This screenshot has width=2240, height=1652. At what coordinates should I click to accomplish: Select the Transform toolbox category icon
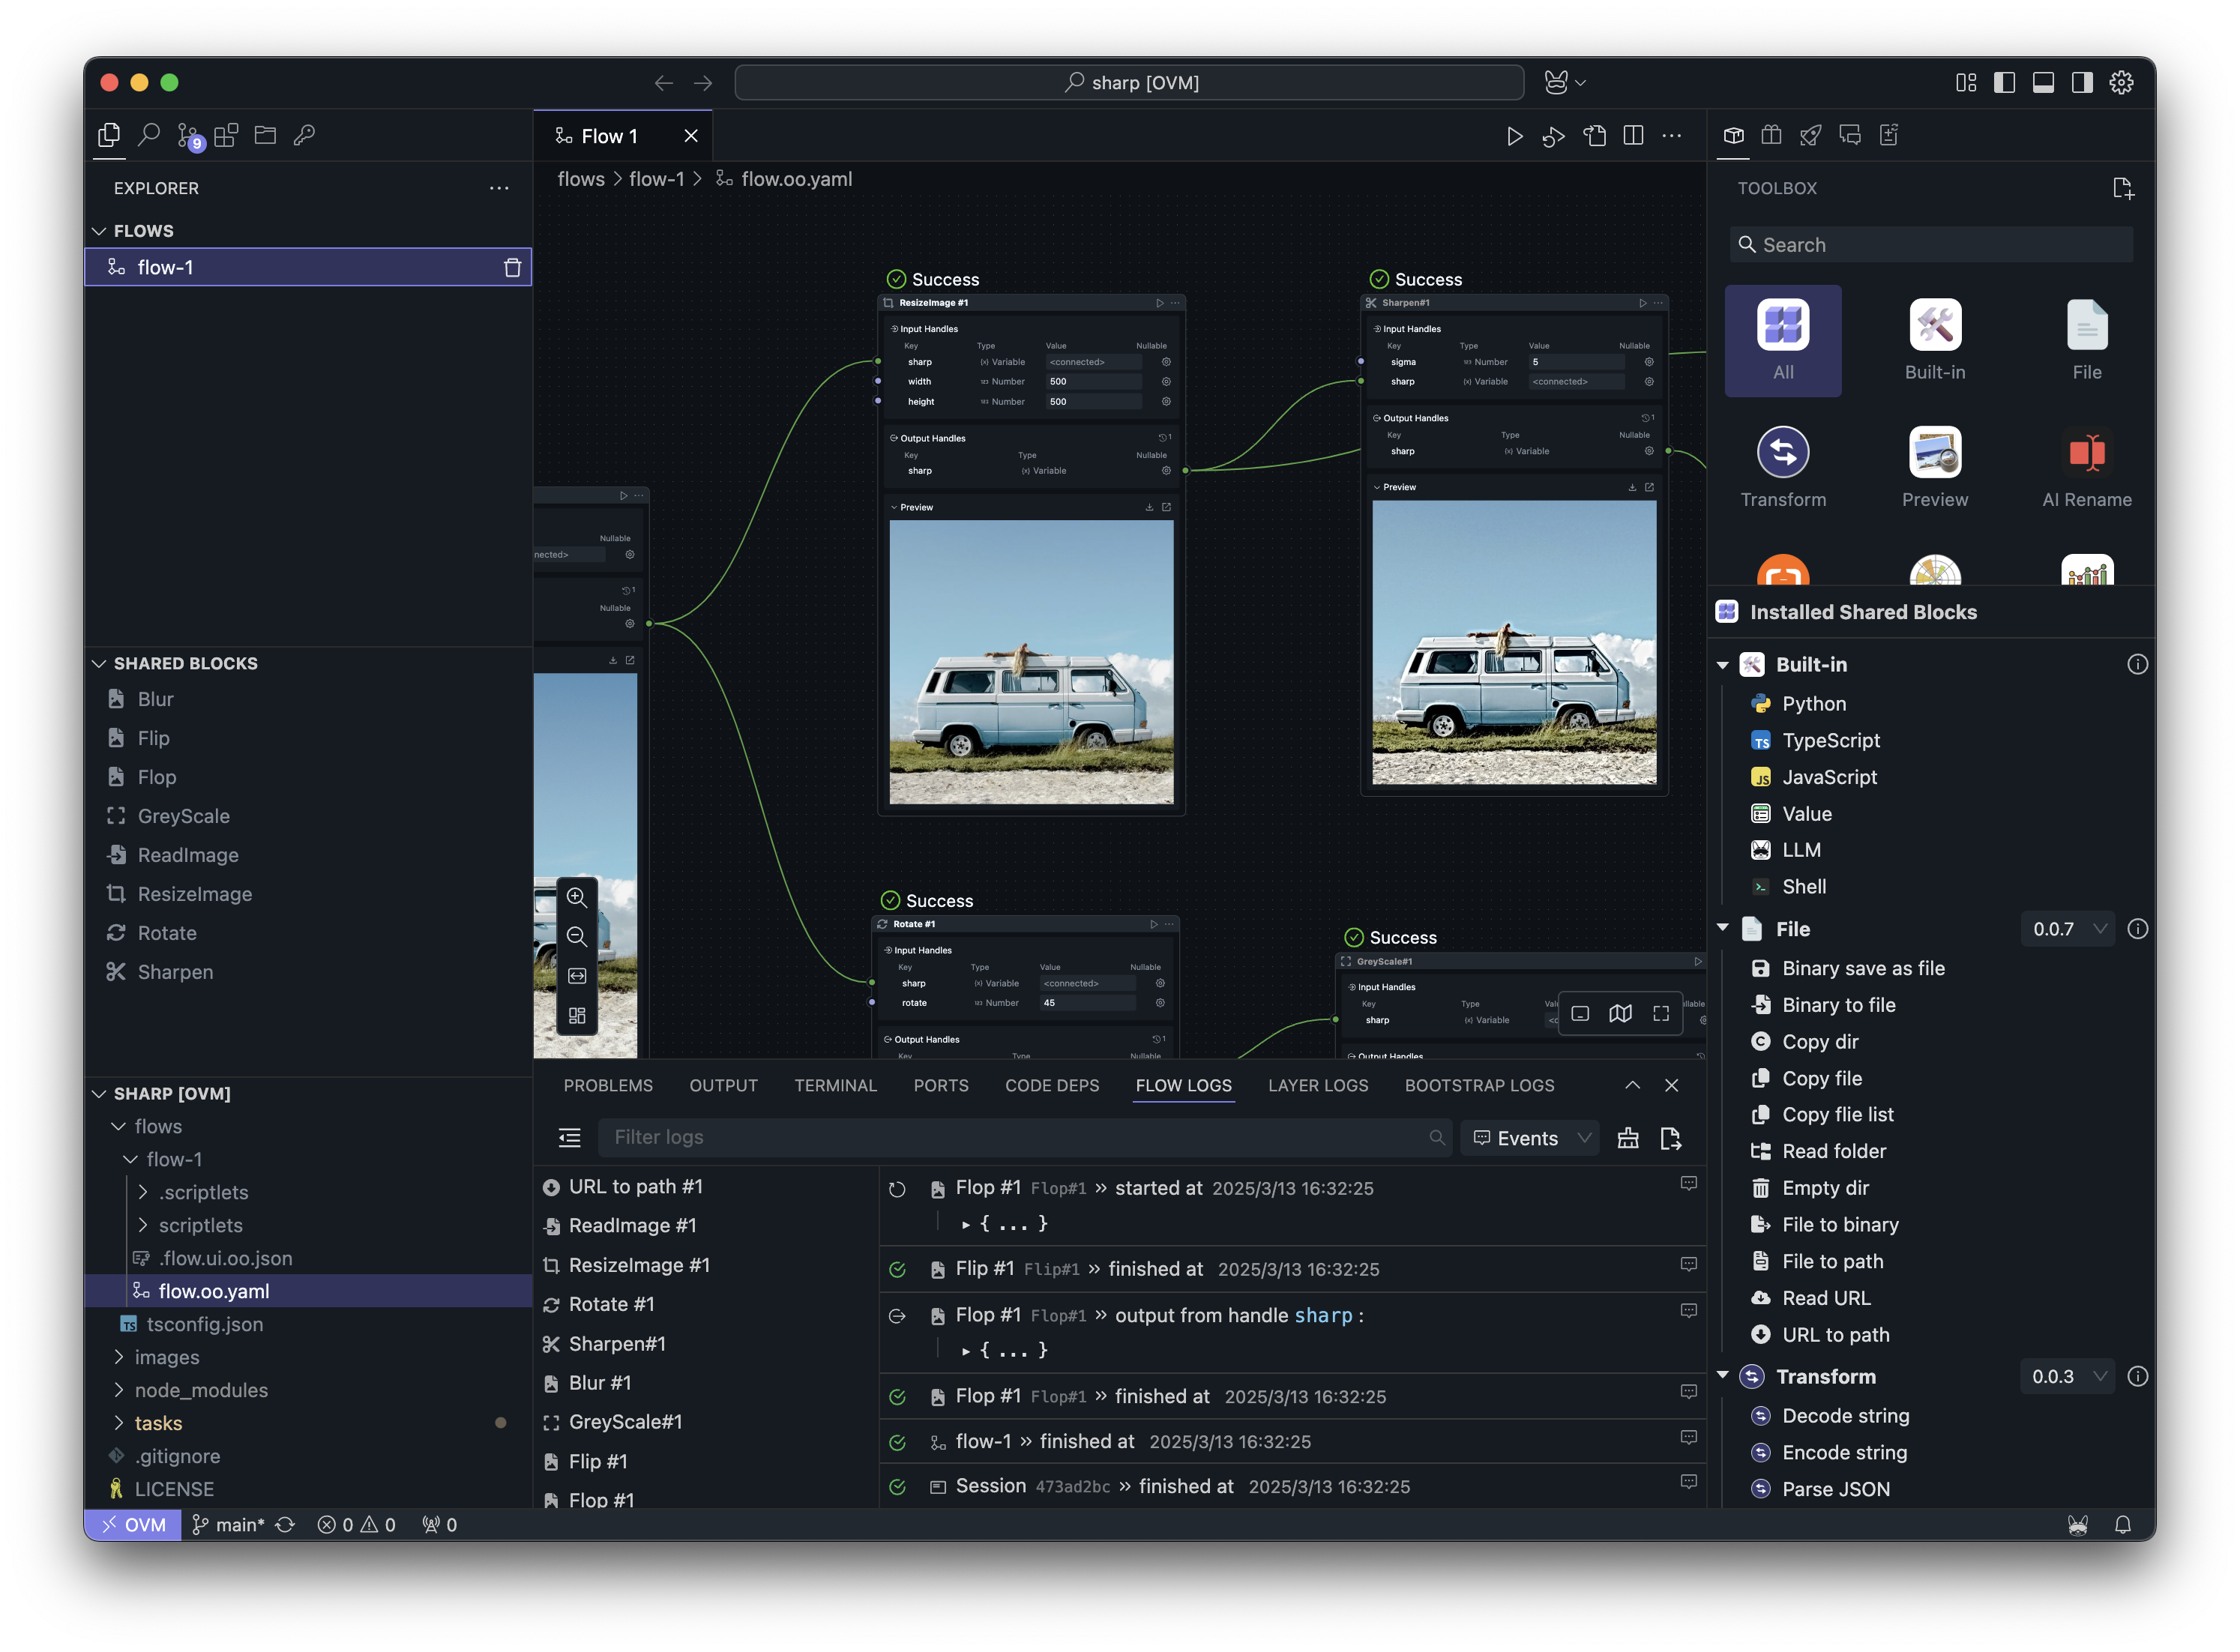click(1783, 453)
